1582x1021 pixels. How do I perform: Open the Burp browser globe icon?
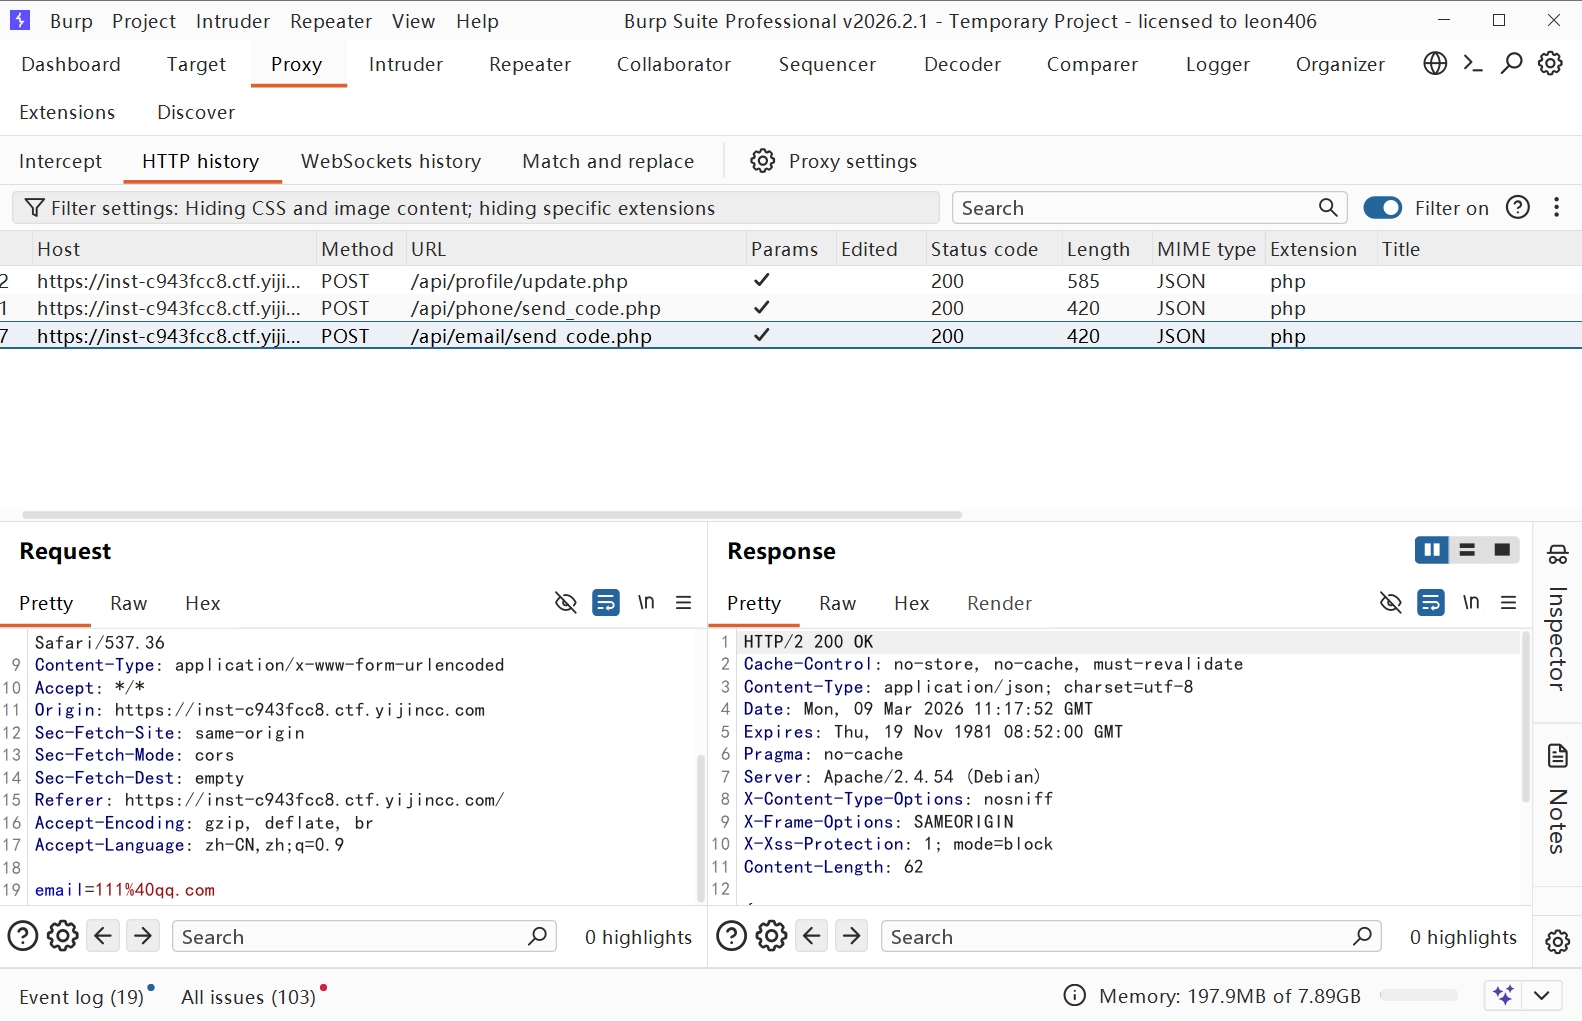click(1435, 64)
